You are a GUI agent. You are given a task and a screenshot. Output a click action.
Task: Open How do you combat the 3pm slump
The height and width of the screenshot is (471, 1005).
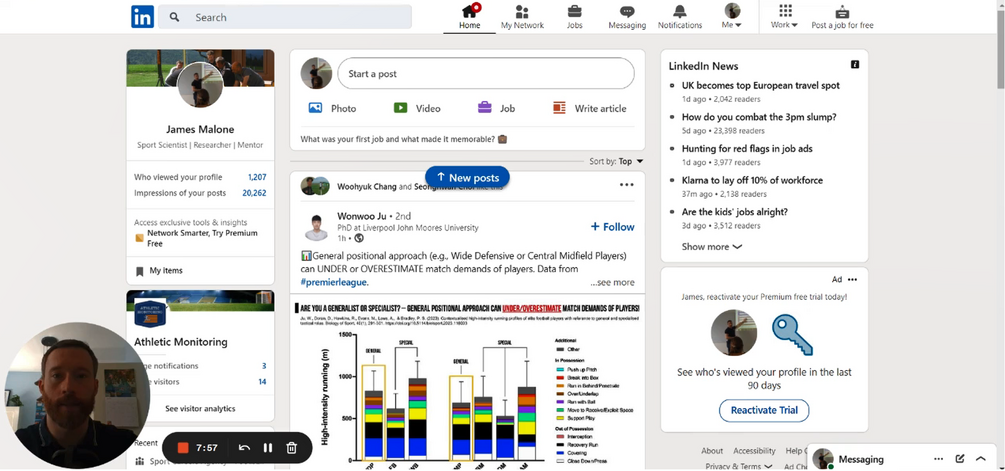click(x=759, y=117)
